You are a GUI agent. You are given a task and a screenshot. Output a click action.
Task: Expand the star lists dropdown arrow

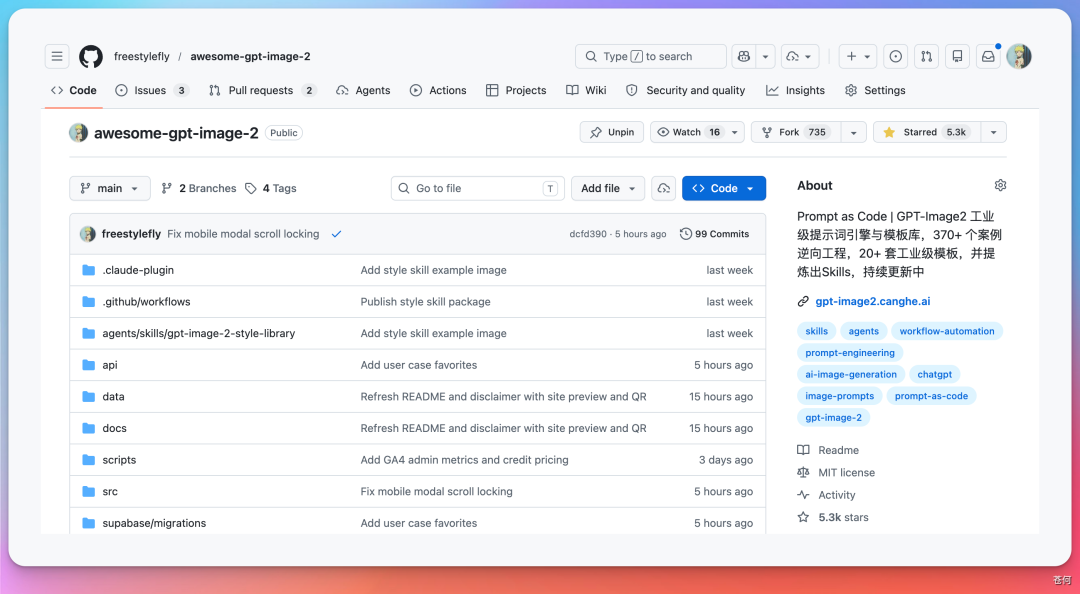click(993, 132)
